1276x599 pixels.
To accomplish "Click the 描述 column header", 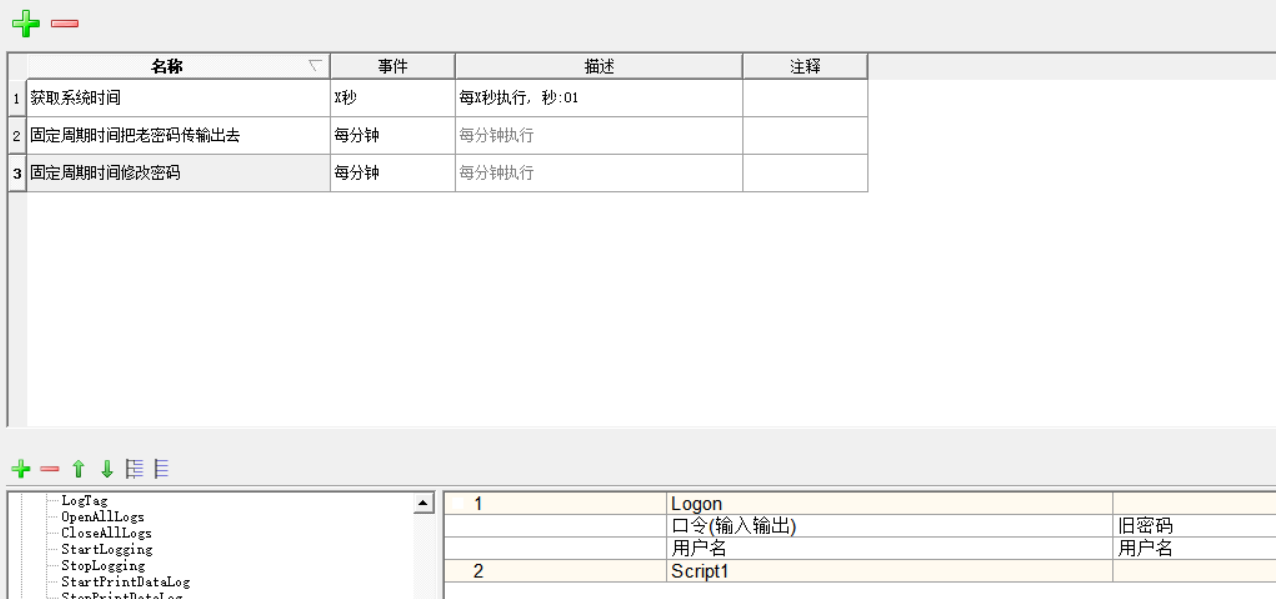I will pos(599,66).
